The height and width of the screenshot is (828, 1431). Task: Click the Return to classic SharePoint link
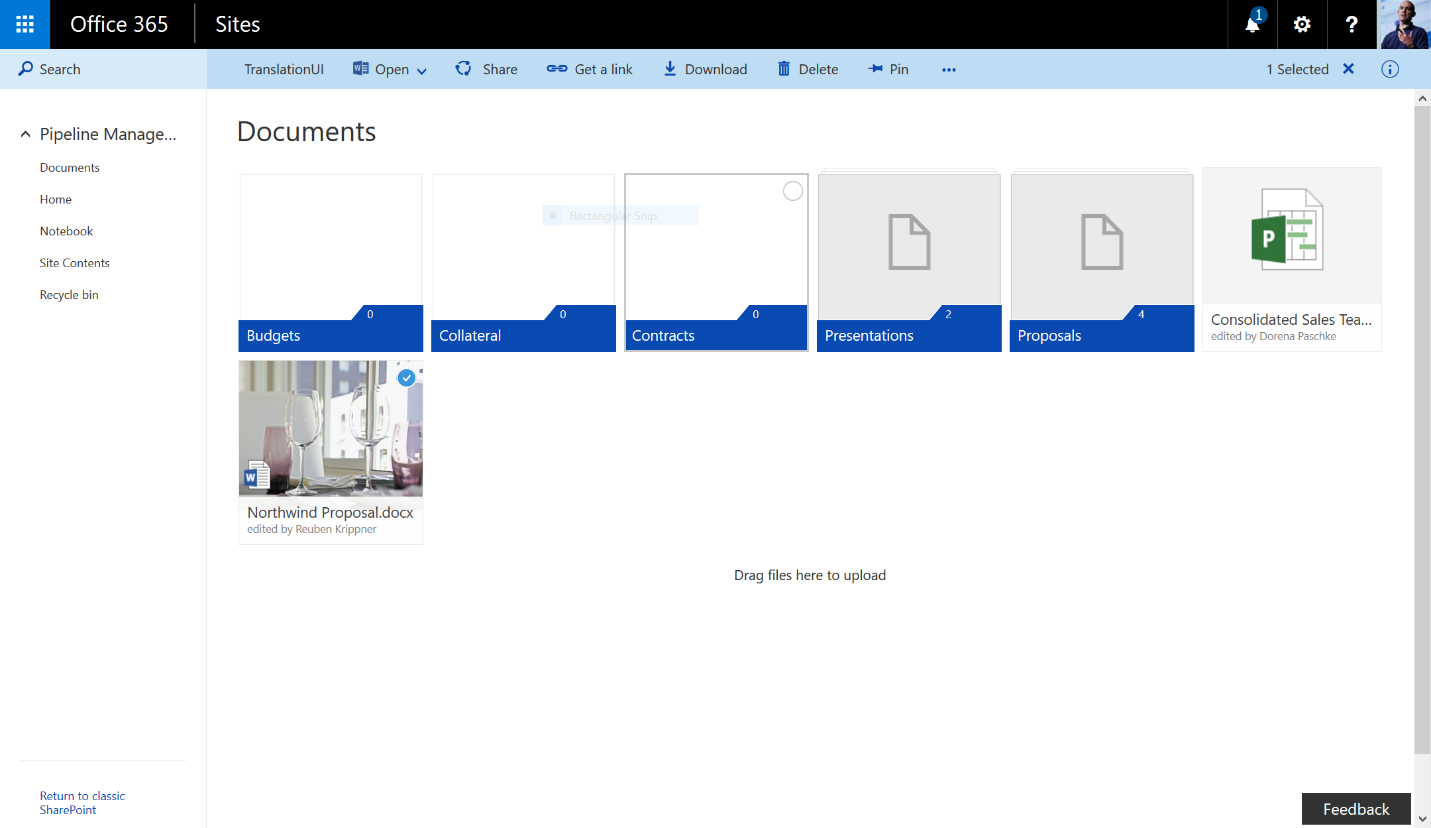click(x=82, y=803)
